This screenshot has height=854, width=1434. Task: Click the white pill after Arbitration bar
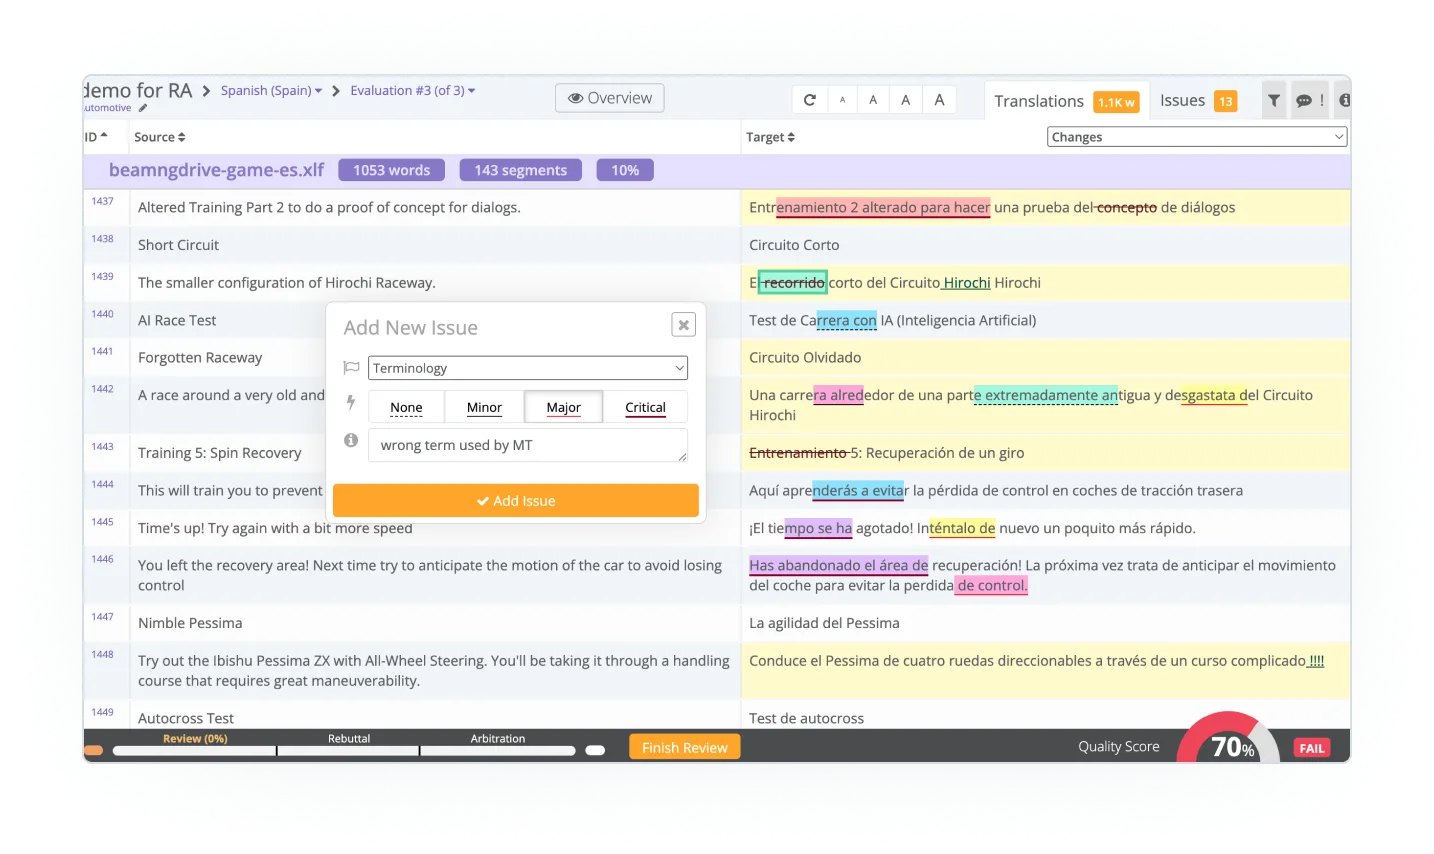595,750
